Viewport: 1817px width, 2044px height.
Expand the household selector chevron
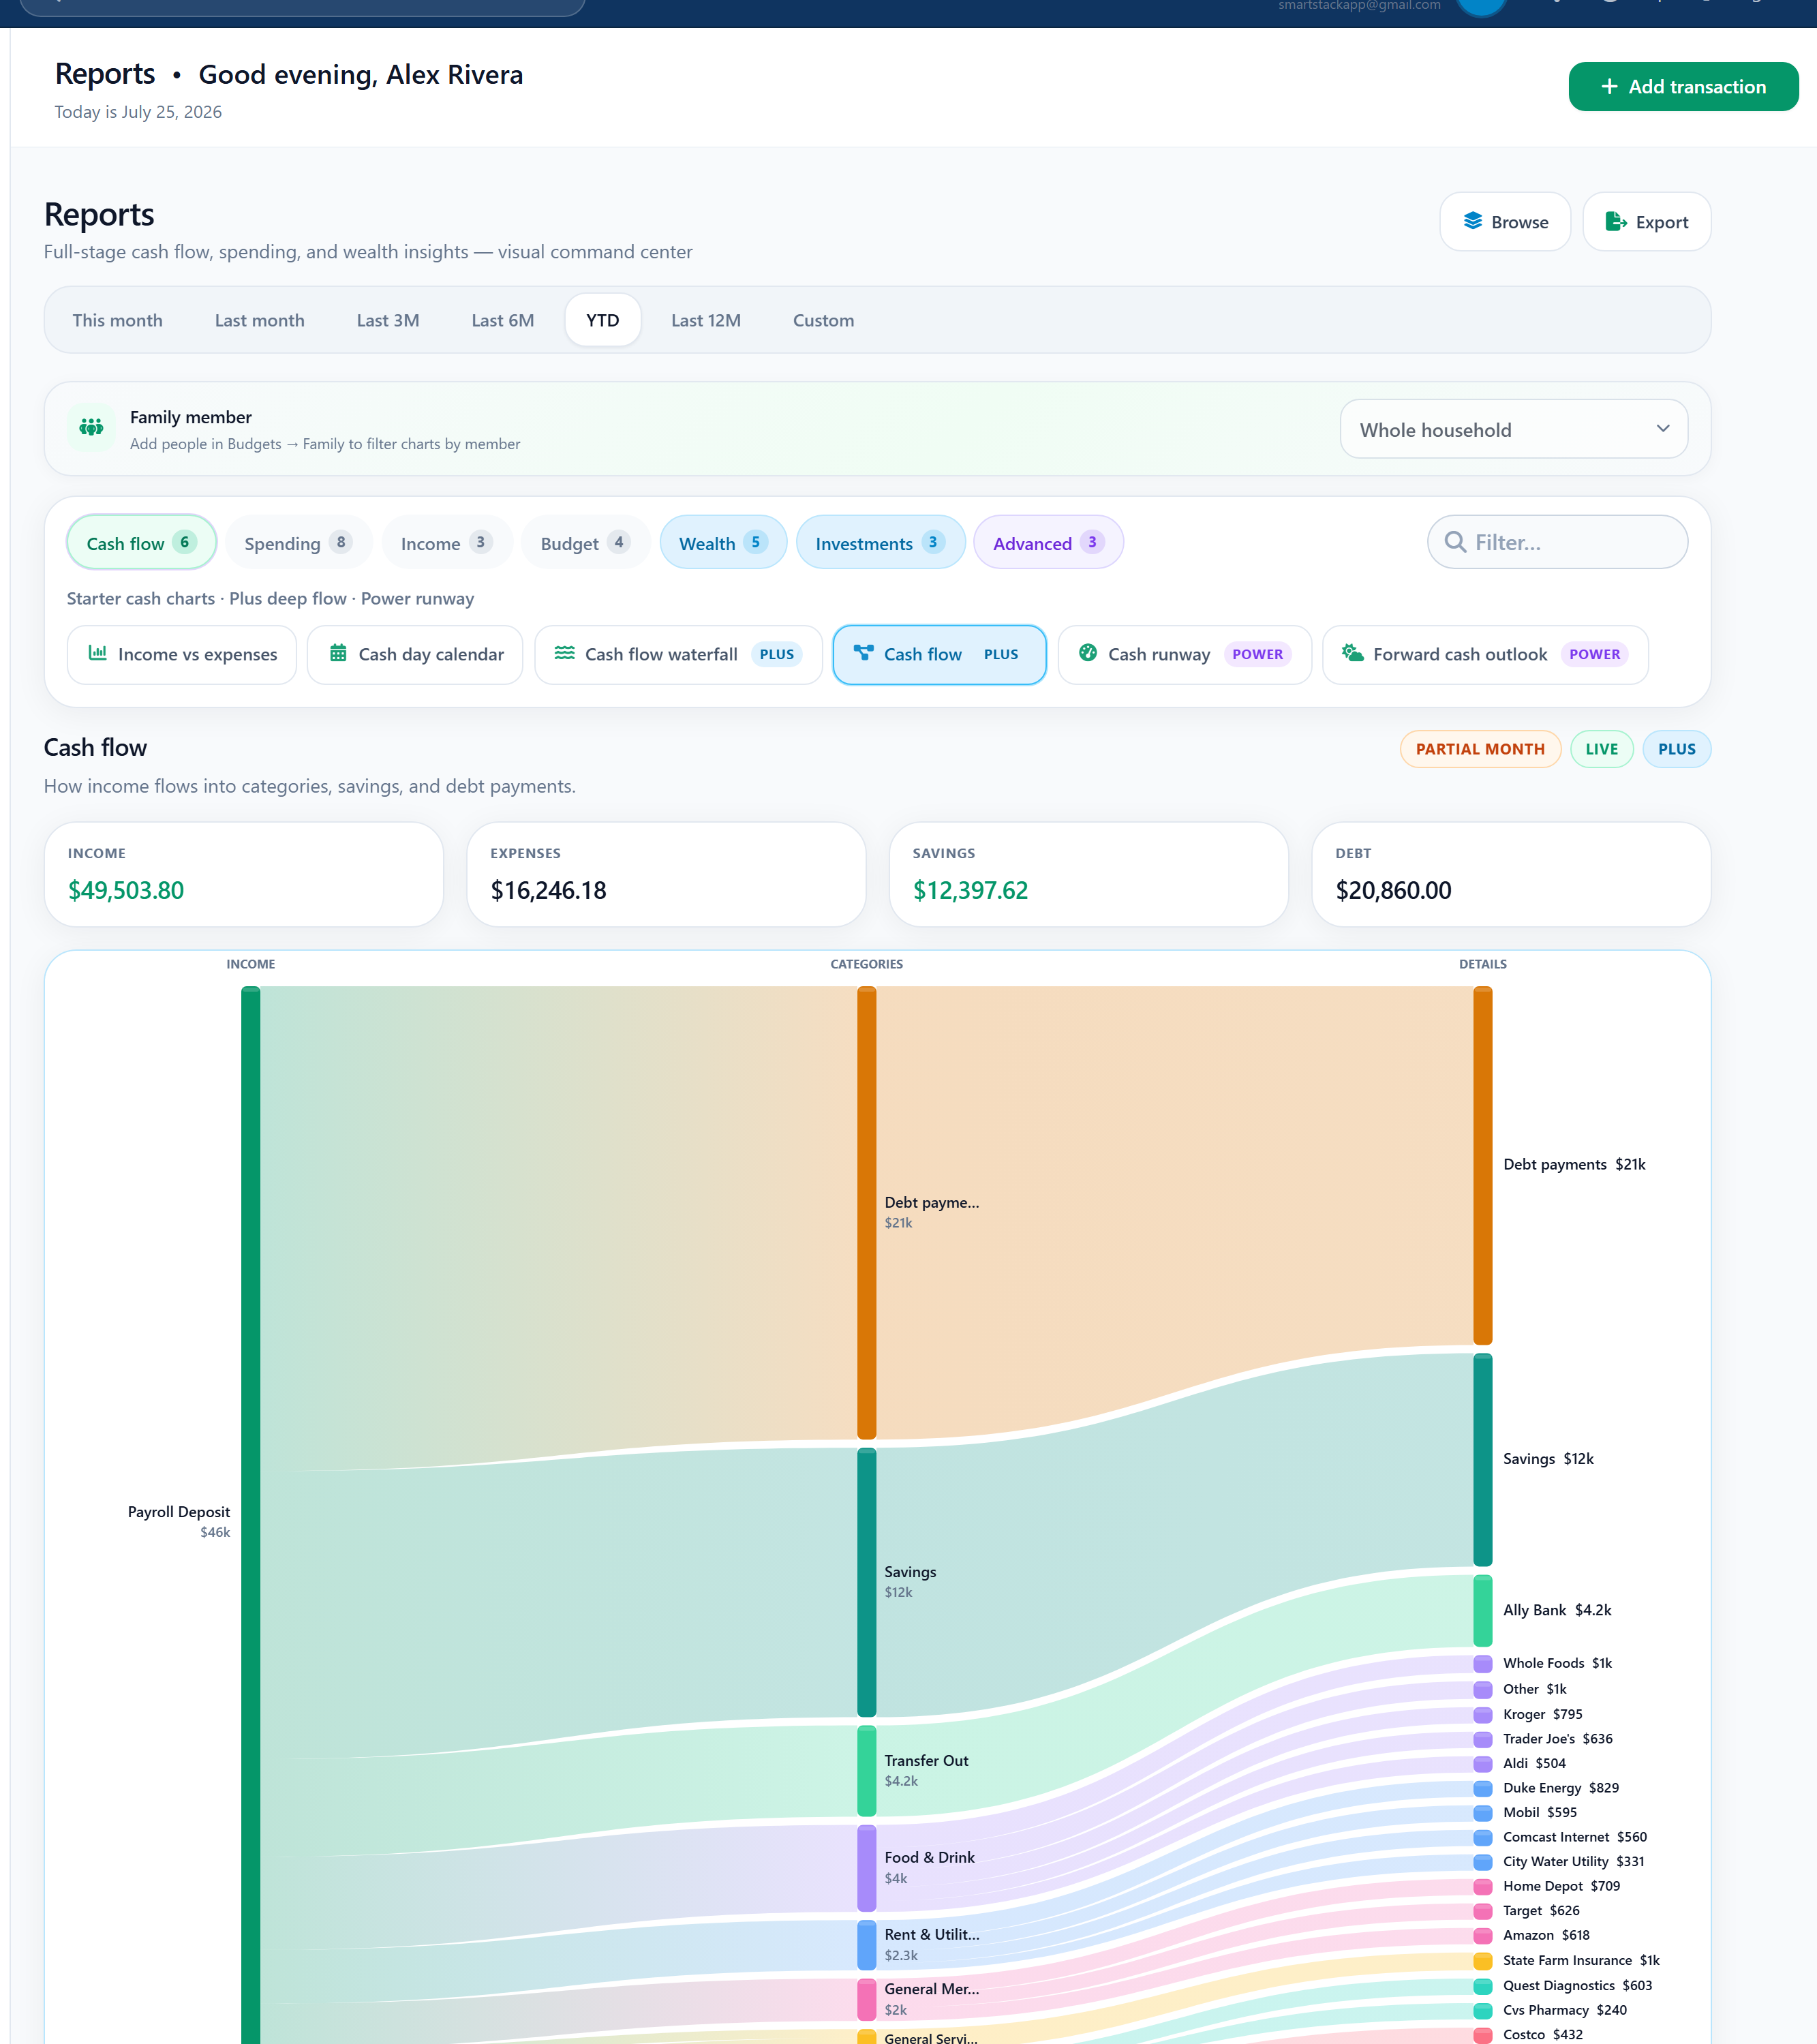click(x=1662, y=429)
